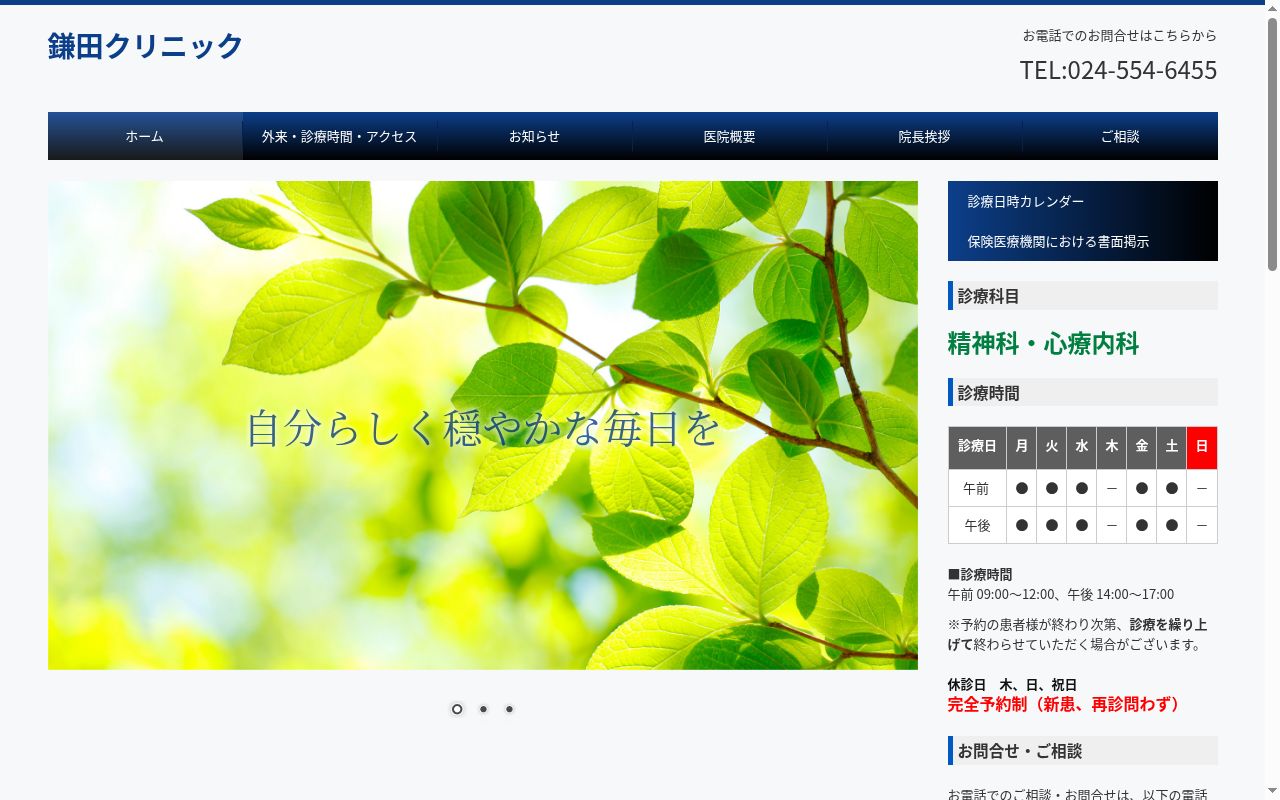Select 院長挨拶 in the navigation bar
The height and width of the screenshot is (800, 1280).
pyautogui.click(x=925, y=136)
